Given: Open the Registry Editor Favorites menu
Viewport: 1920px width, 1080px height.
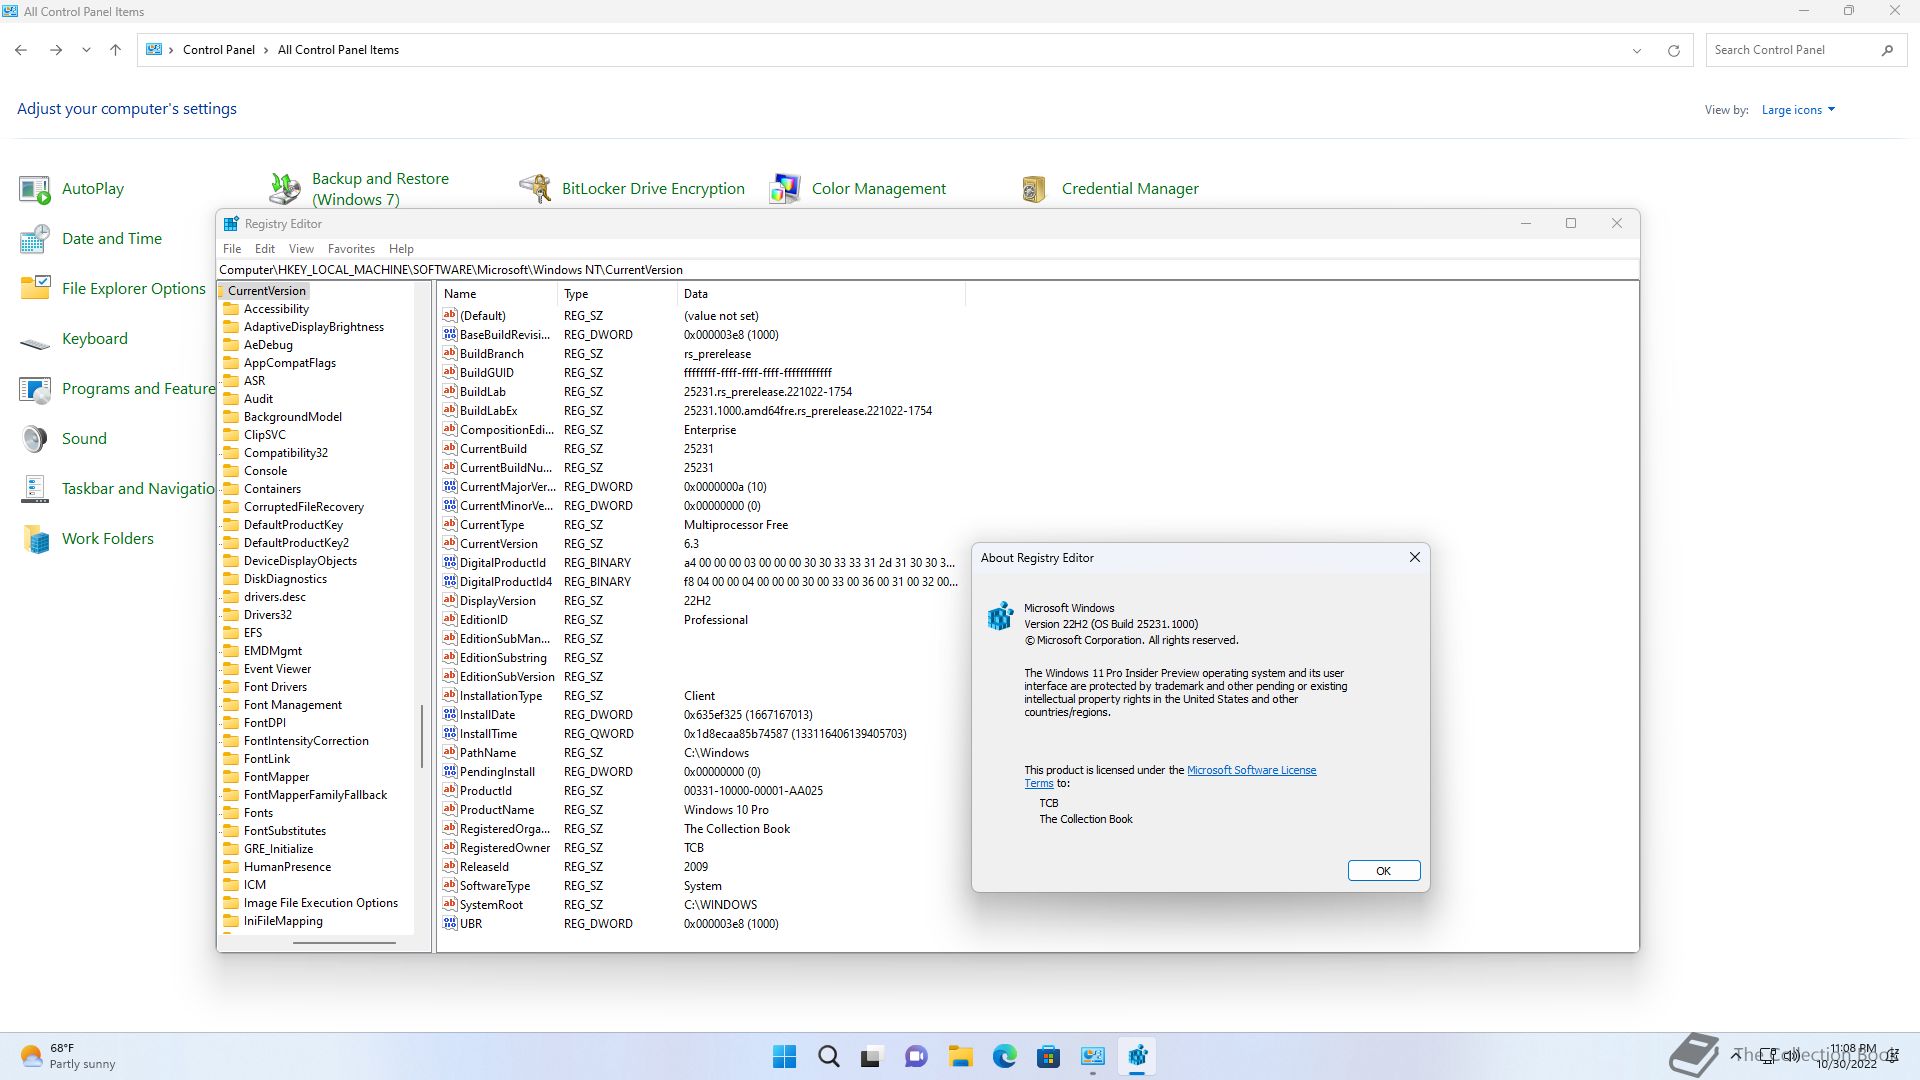Looking at the screenshot, I should 351,249.
